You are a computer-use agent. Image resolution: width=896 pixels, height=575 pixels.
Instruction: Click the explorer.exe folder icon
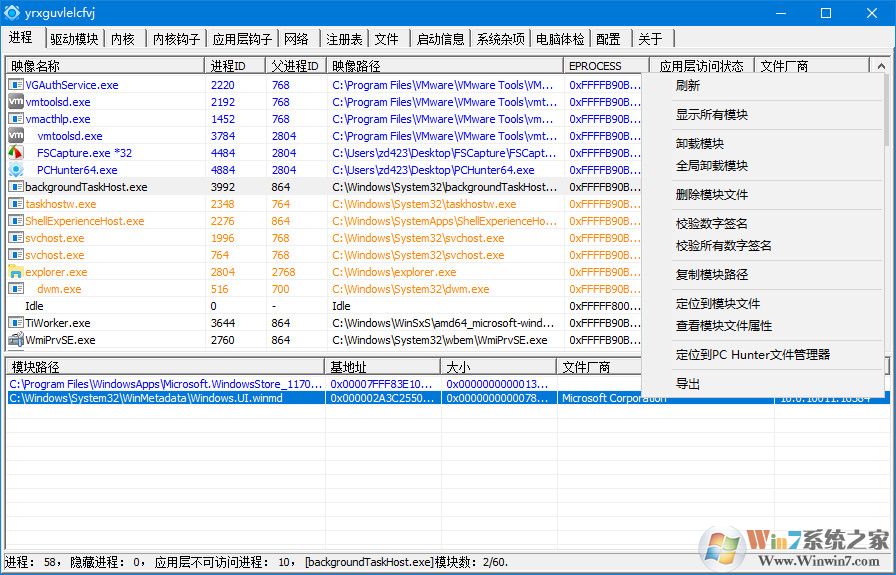coord(16,272)
